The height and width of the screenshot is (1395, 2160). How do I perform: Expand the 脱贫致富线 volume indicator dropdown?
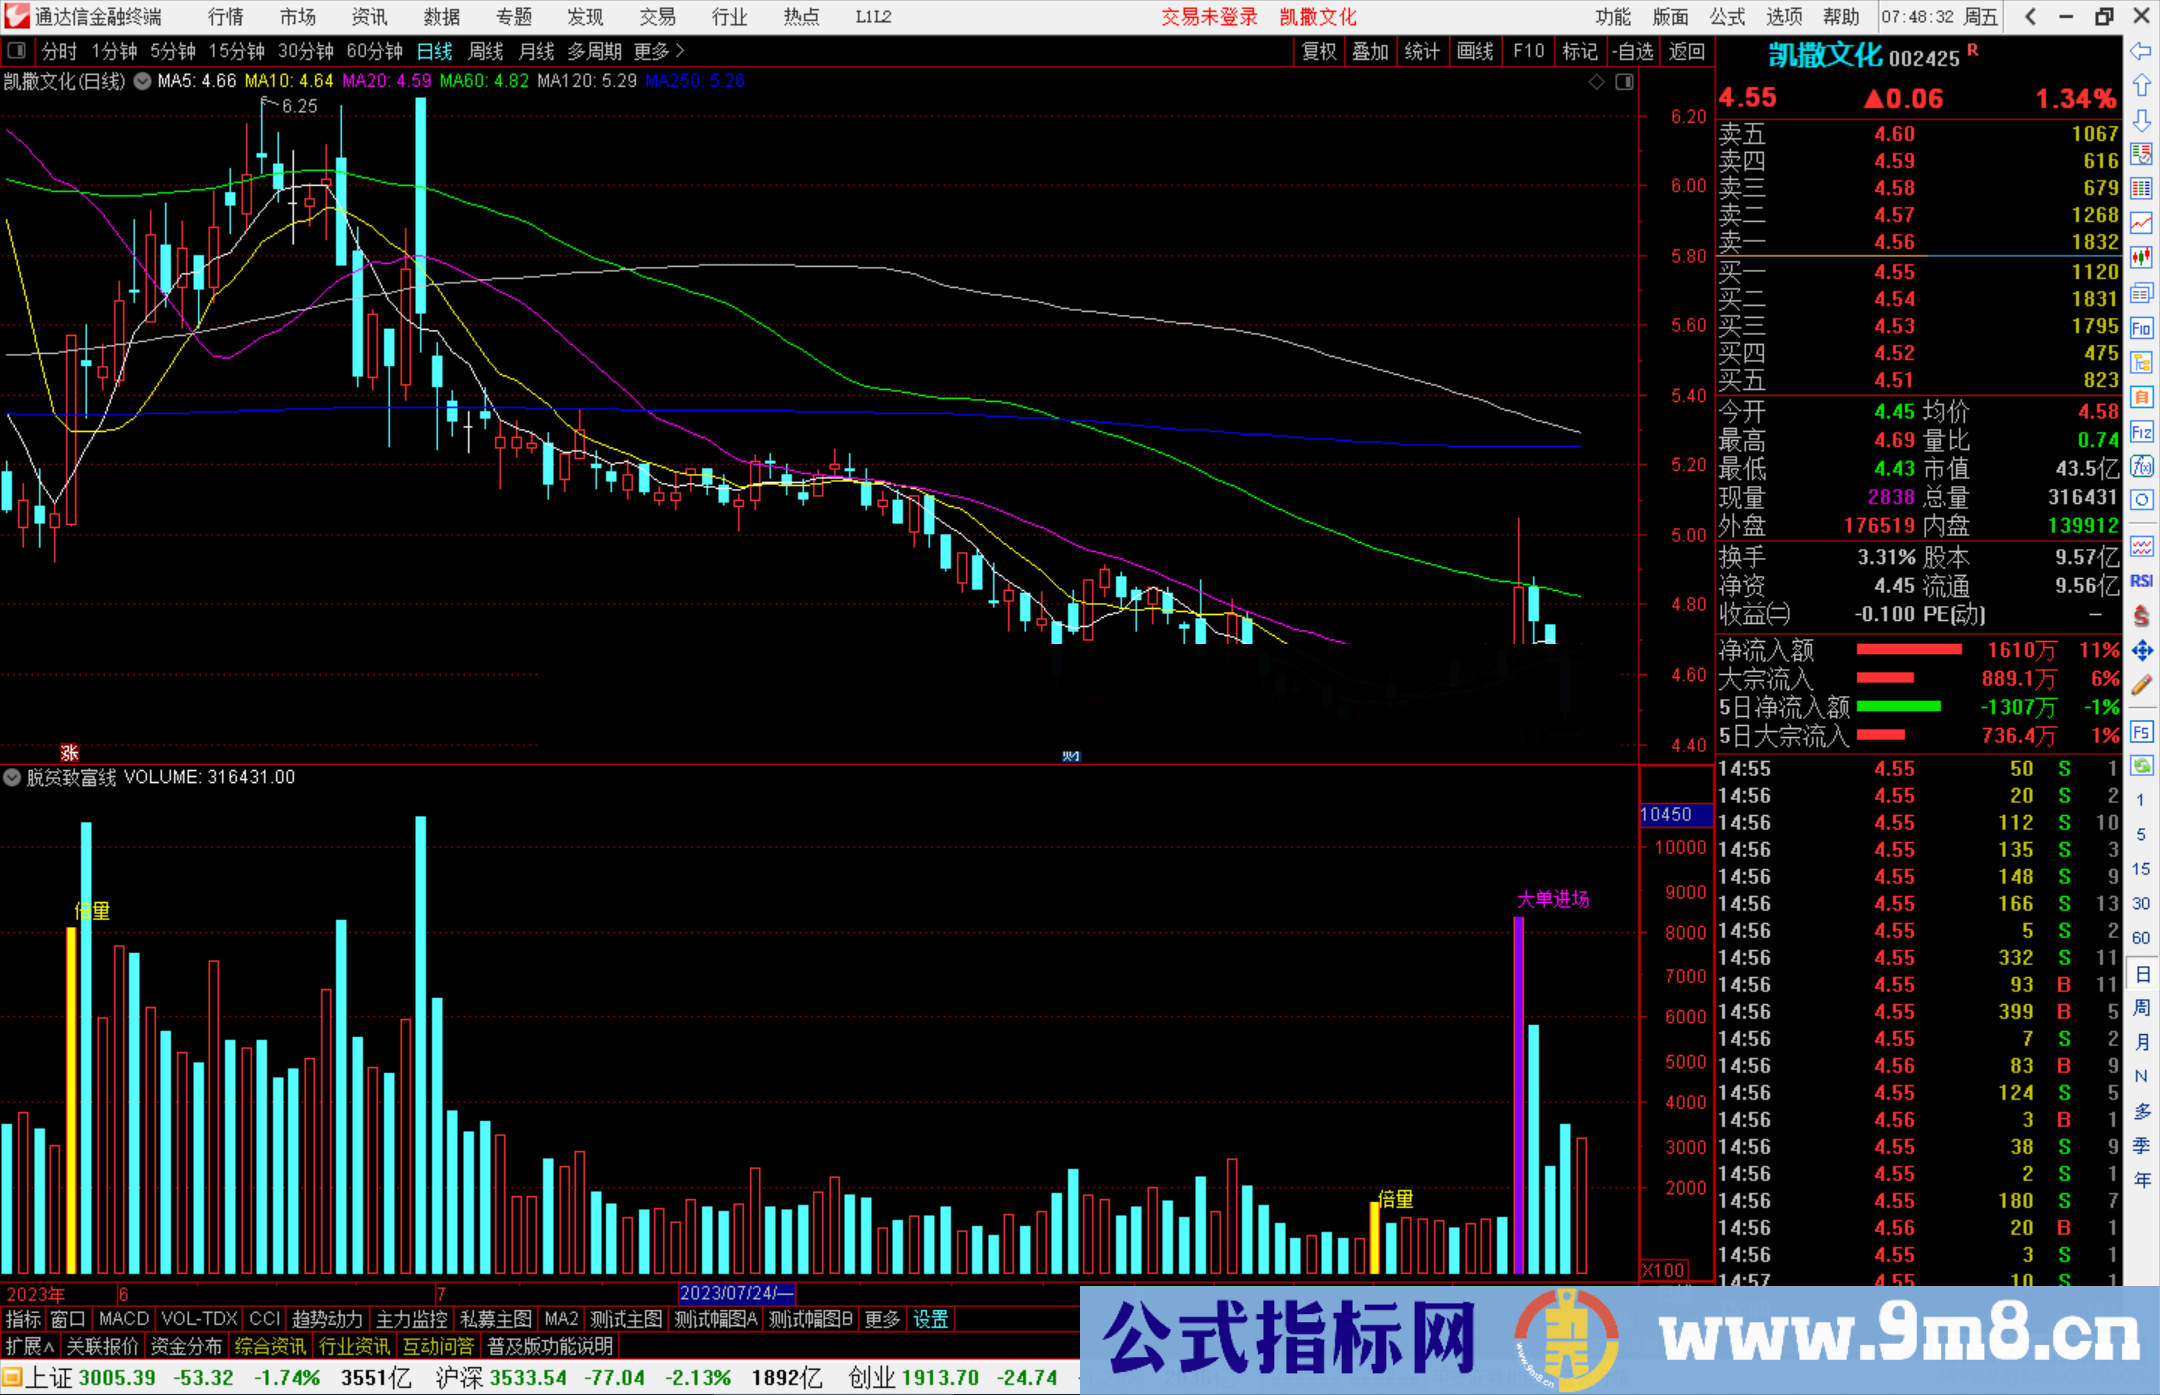point(12,777)
